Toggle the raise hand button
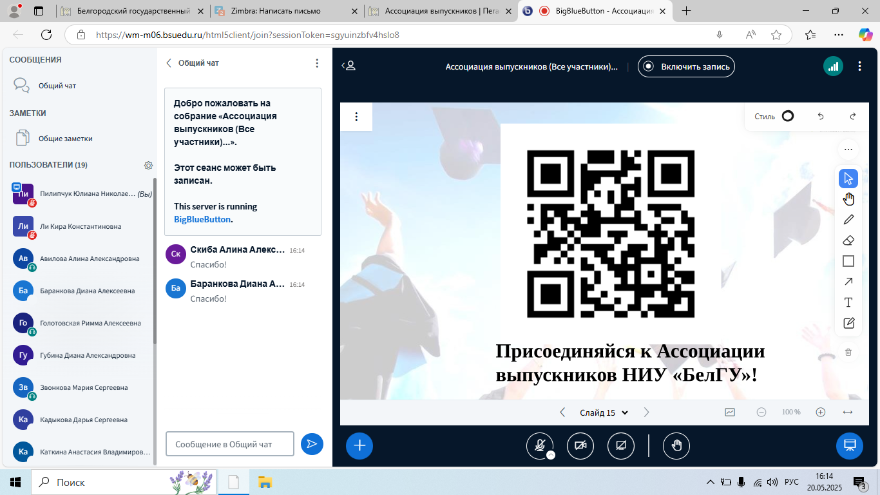The height and width of the screenshot is (495, 880). tap(677, 445)
